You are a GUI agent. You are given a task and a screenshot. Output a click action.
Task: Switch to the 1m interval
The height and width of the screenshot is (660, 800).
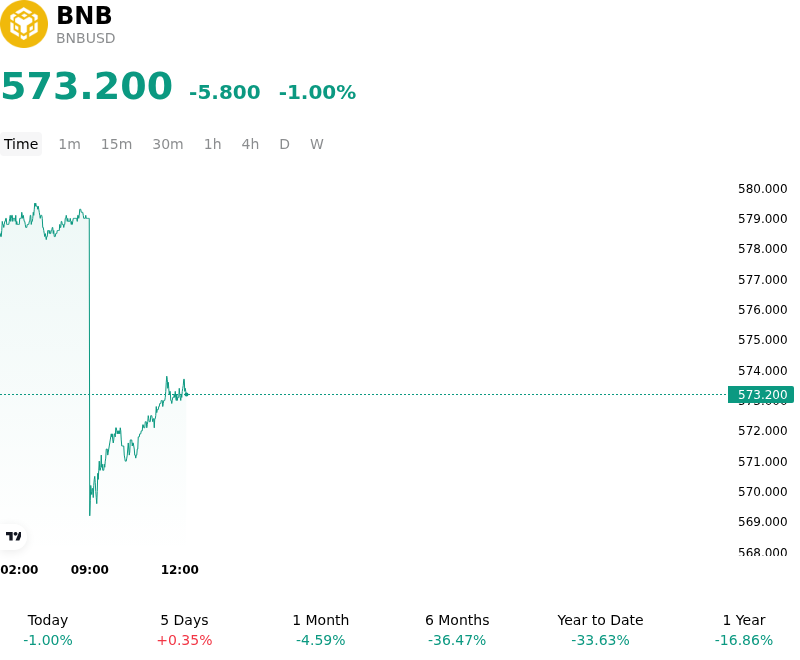(69, 144)
